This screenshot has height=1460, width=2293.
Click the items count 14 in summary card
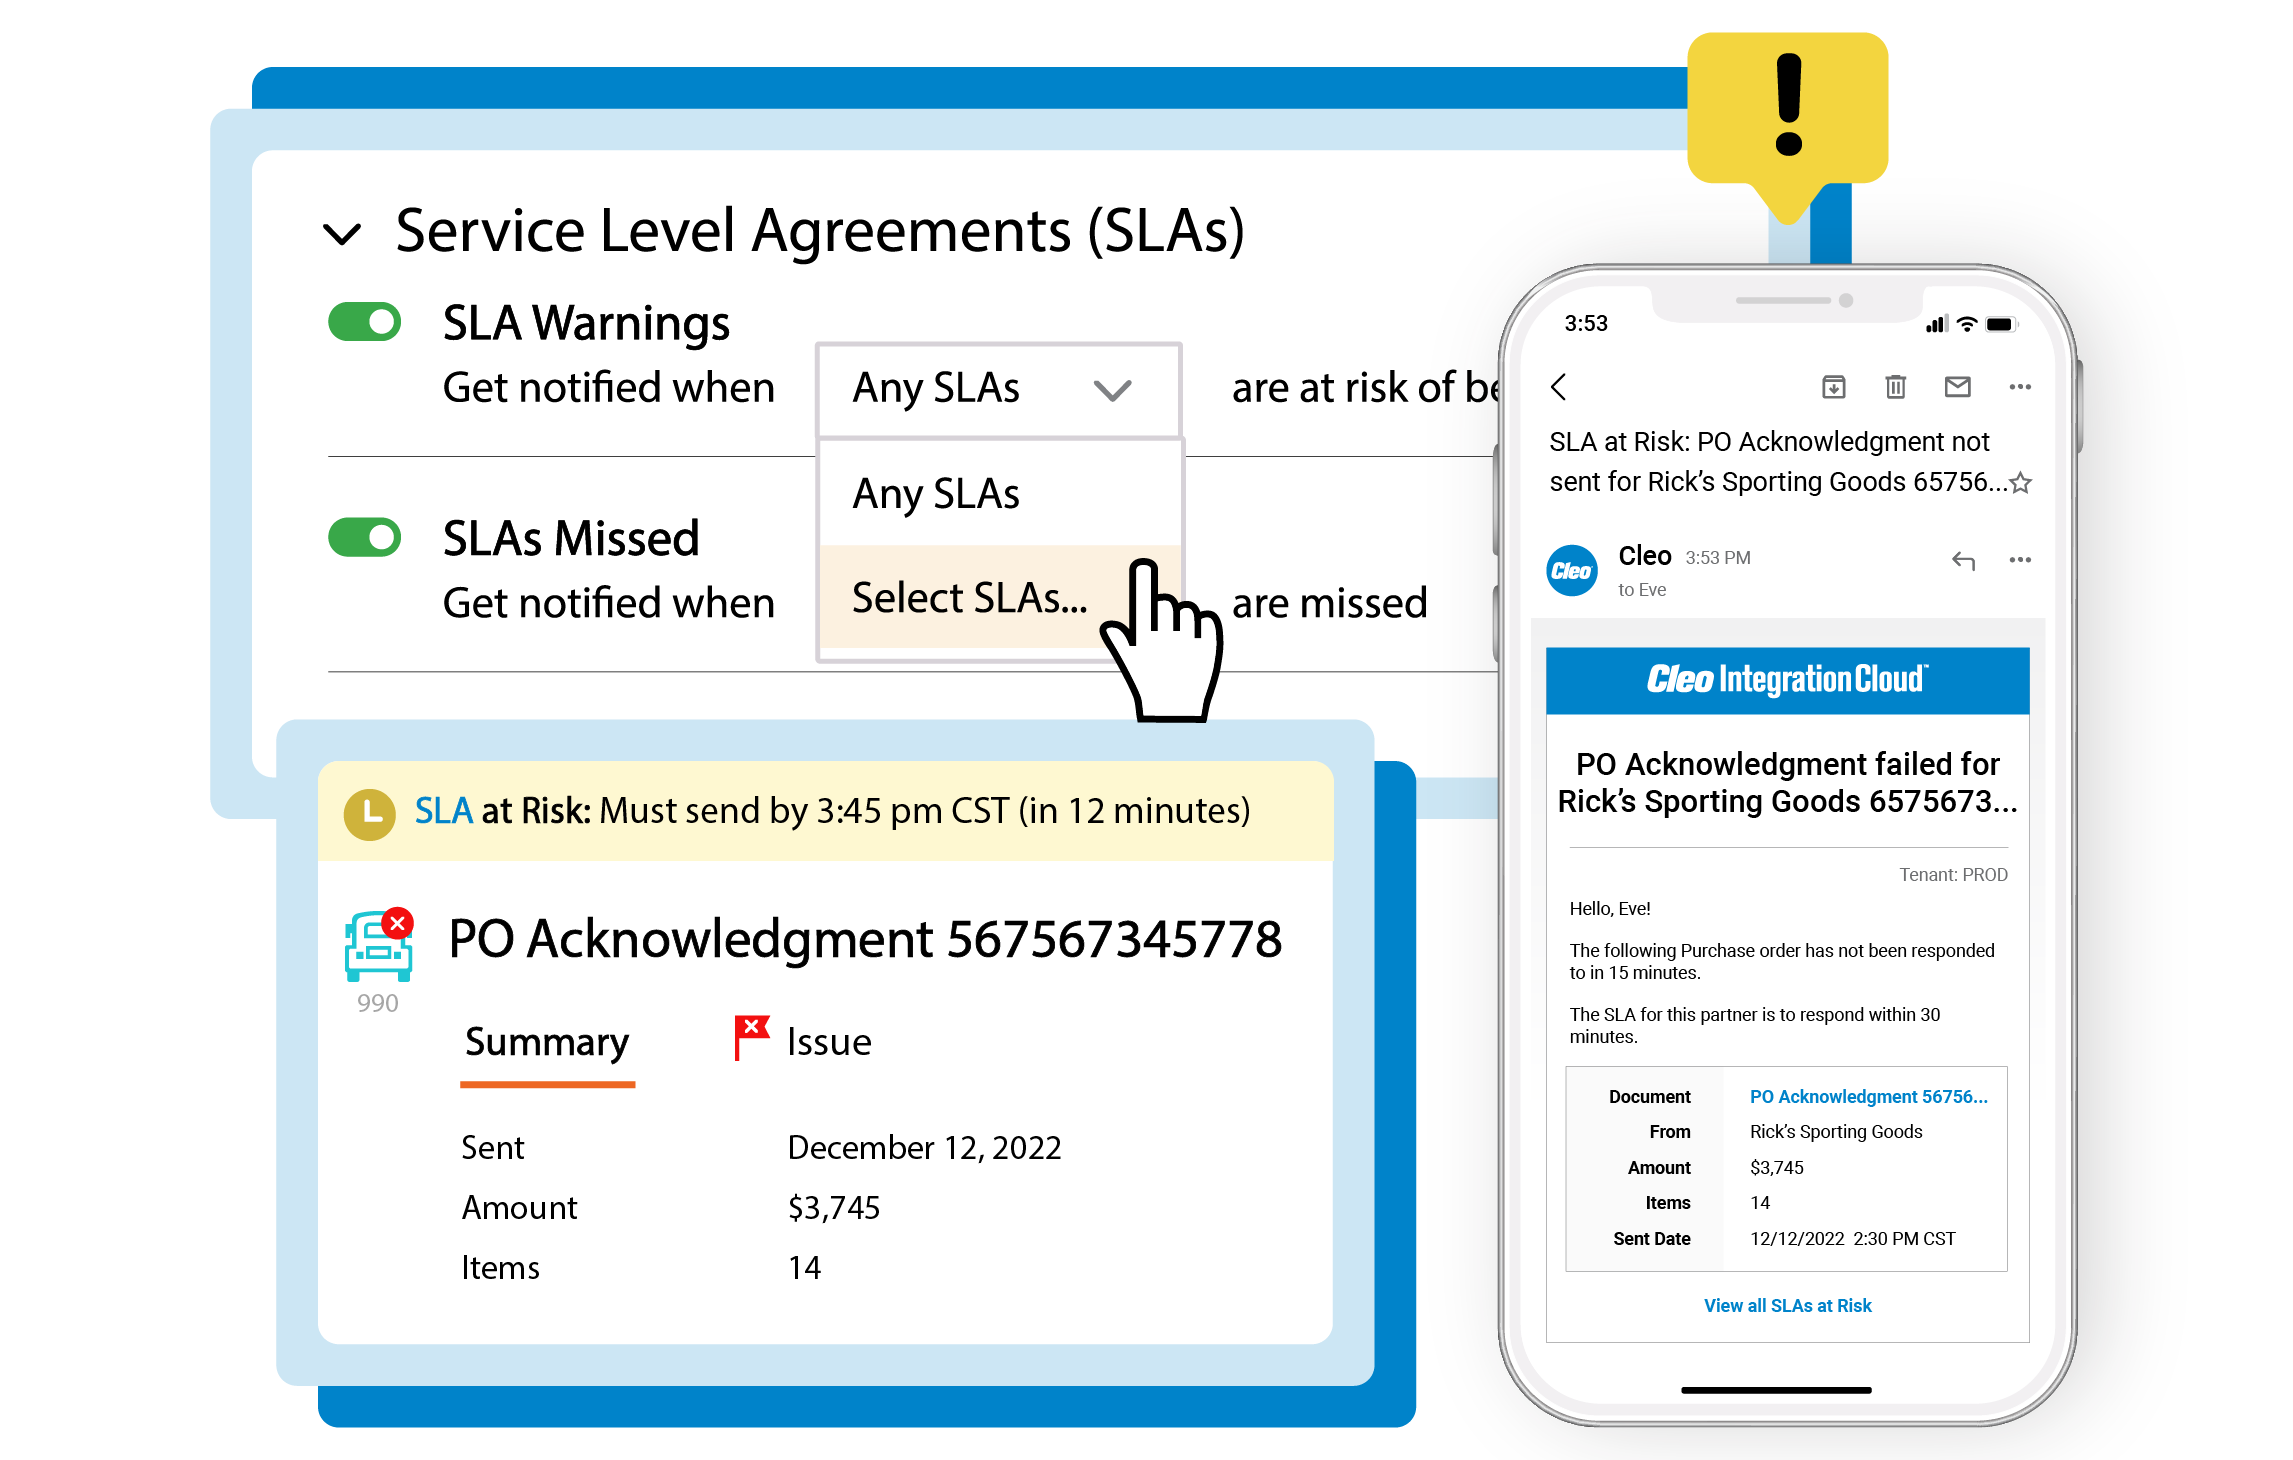pyautogui.click(x=804, y=1268)
